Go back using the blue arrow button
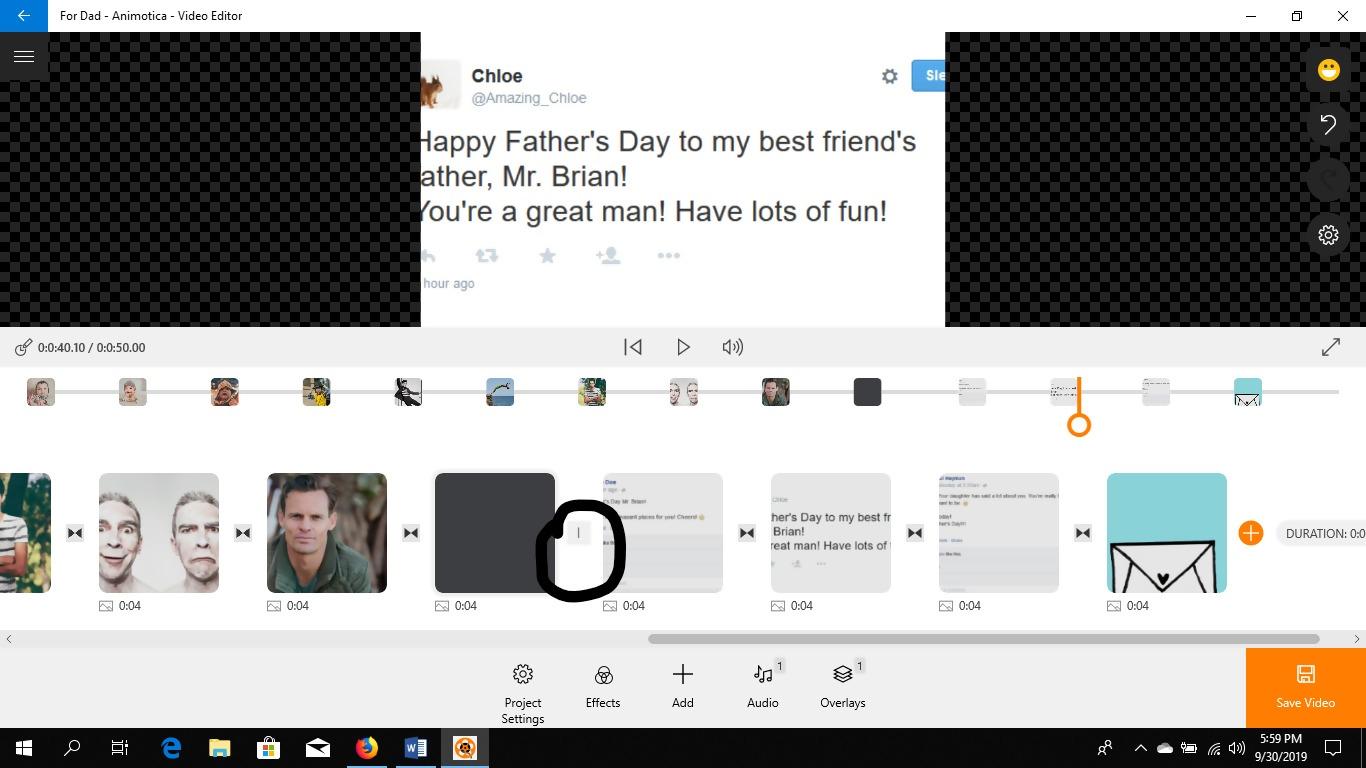Viewport: 1366px width, 768px height. click(24, 16)
